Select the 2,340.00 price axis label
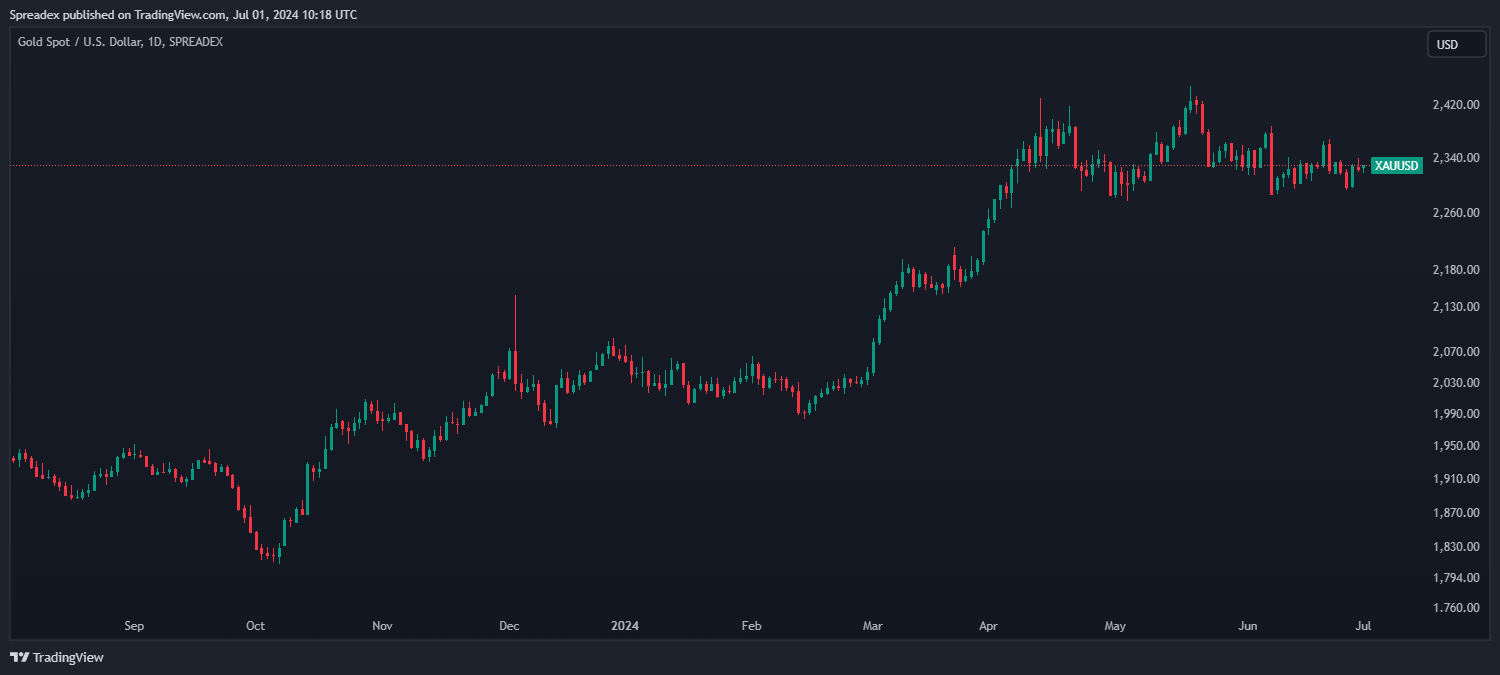 click(1455, 158)
